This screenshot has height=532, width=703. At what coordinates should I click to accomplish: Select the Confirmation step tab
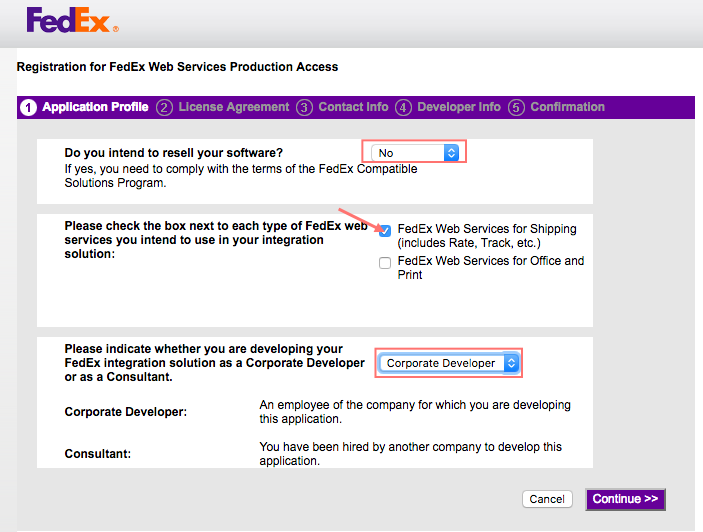click(x=568, y=107)
